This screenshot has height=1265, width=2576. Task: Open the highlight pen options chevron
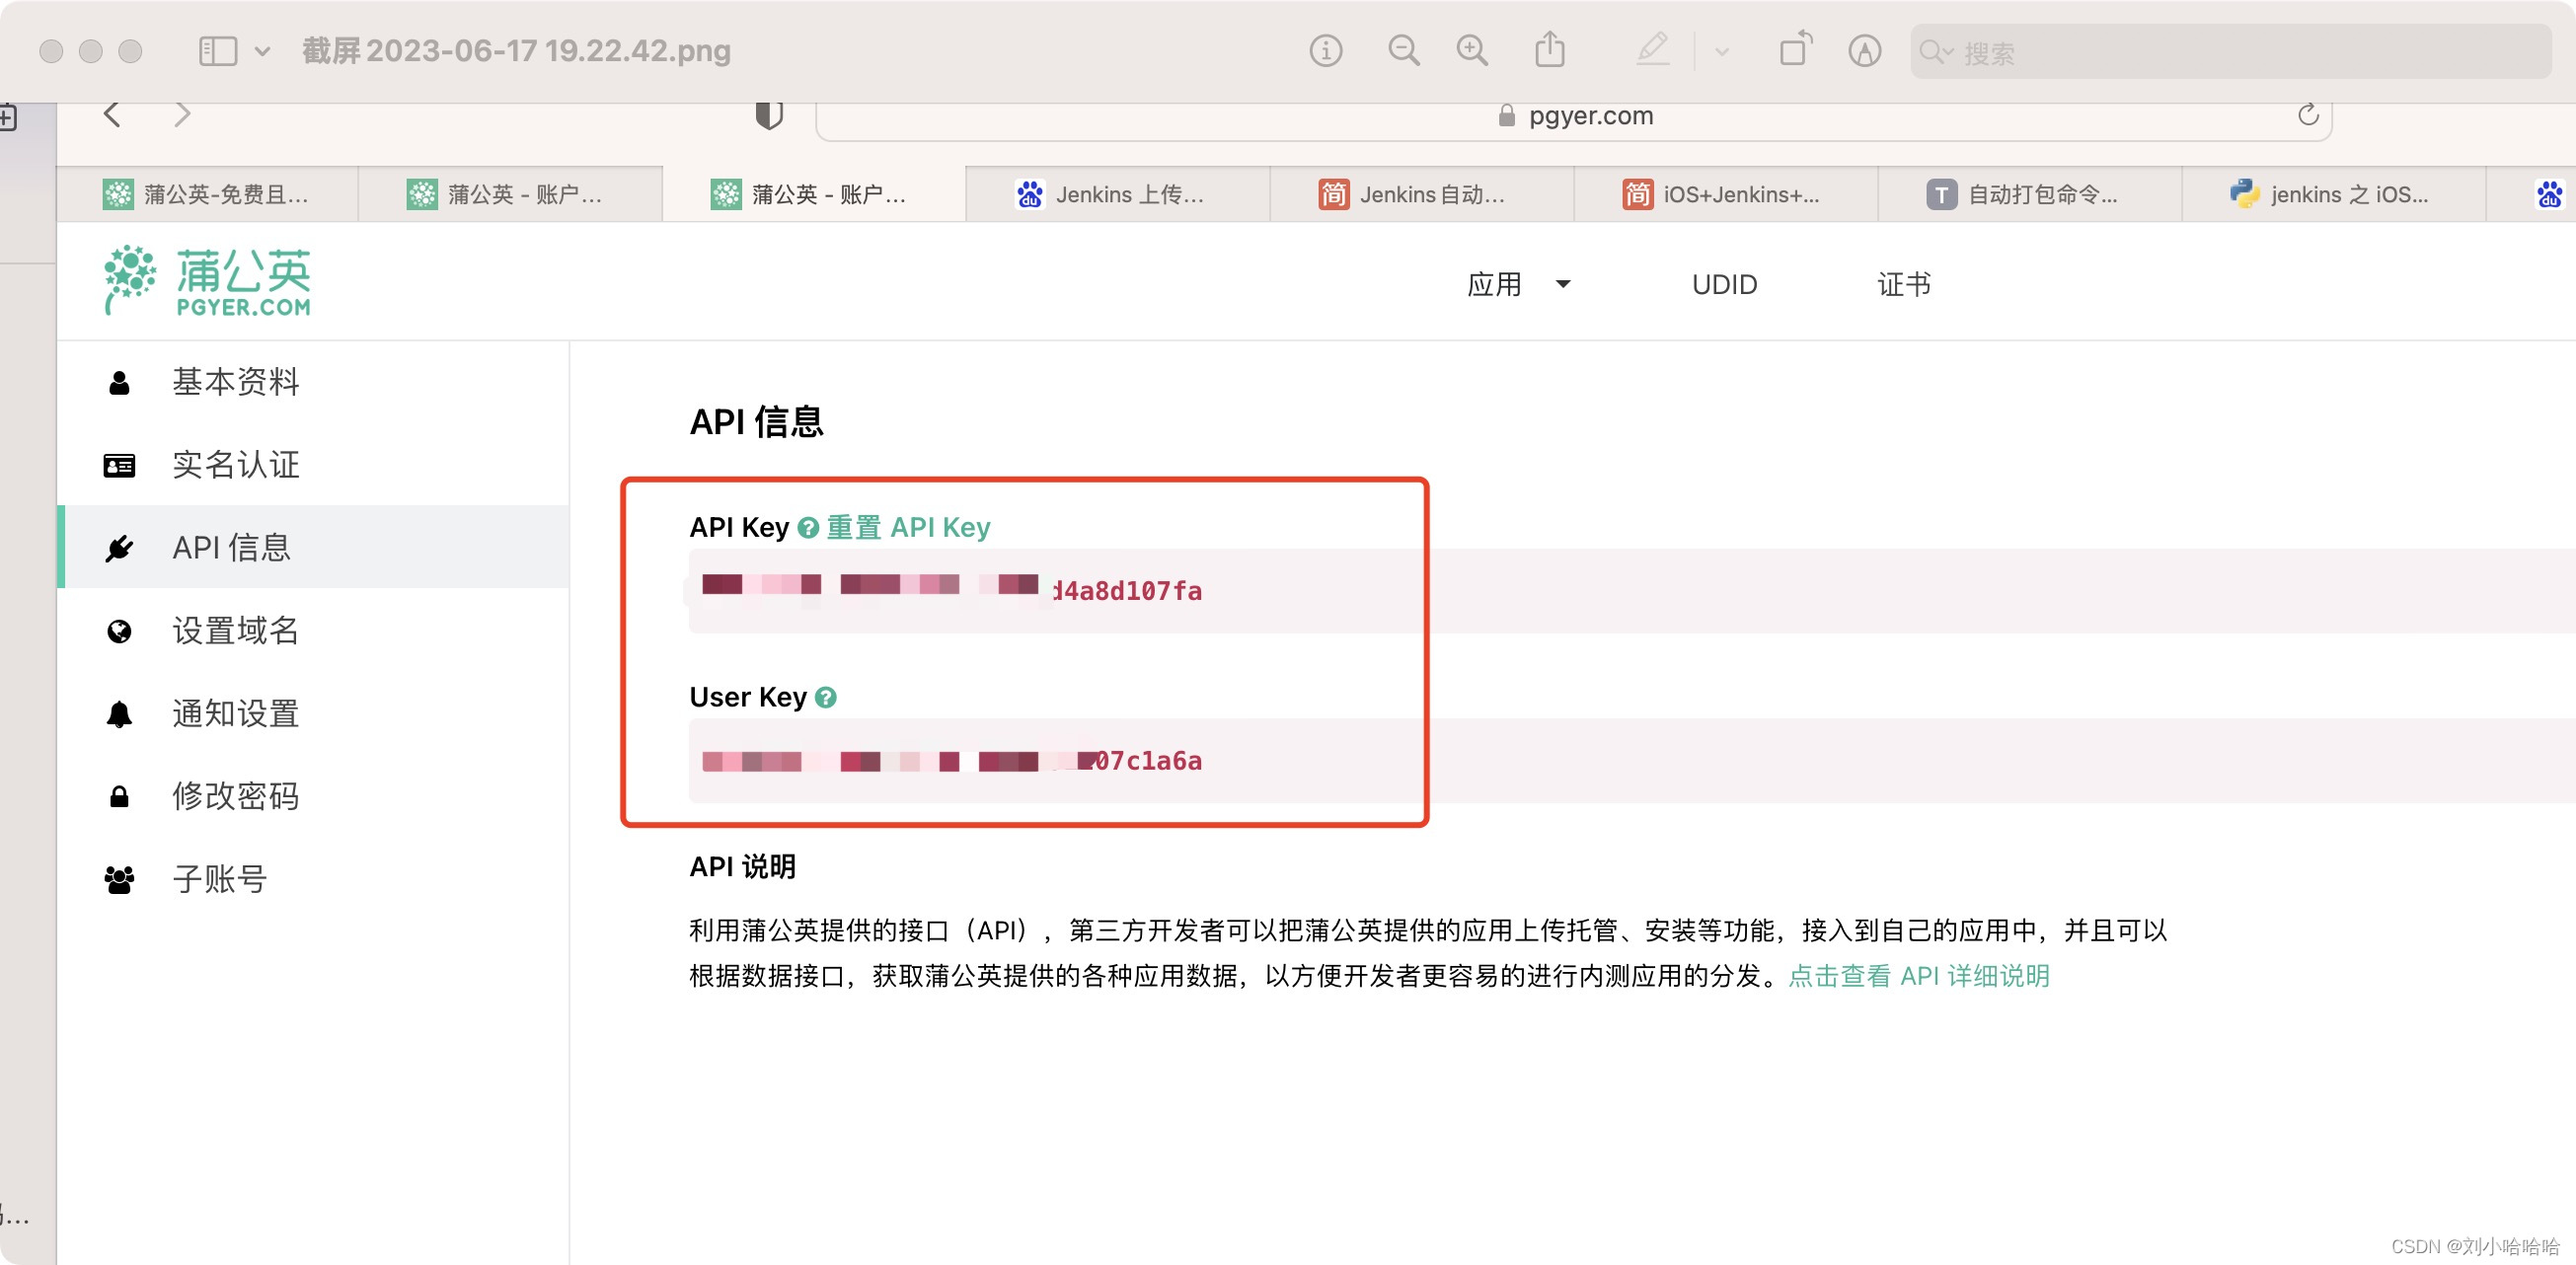1722,51
